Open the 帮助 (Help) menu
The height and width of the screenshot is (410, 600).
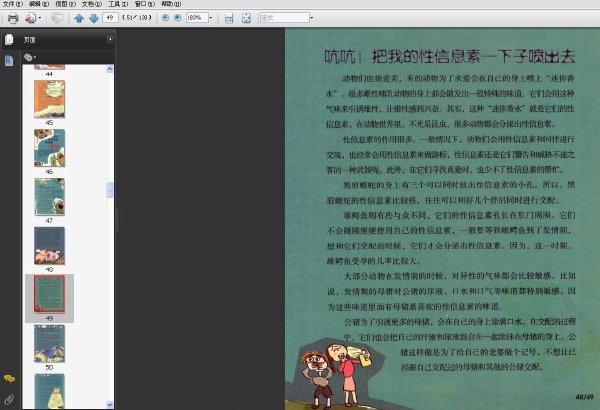[171, 4]
